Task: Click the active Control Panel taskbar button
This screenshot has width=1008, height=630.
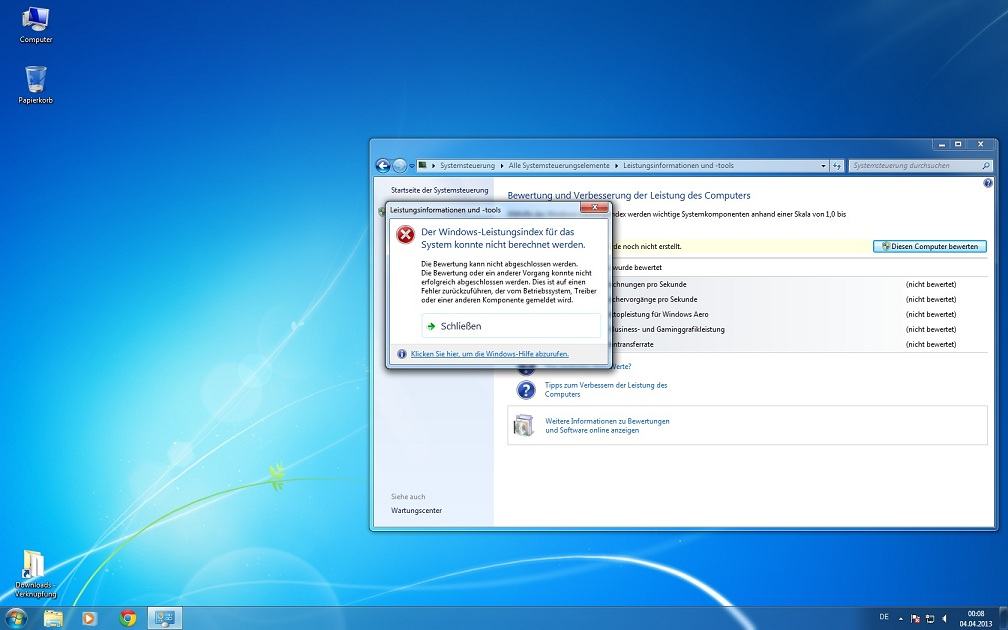Action: (165, 618)
